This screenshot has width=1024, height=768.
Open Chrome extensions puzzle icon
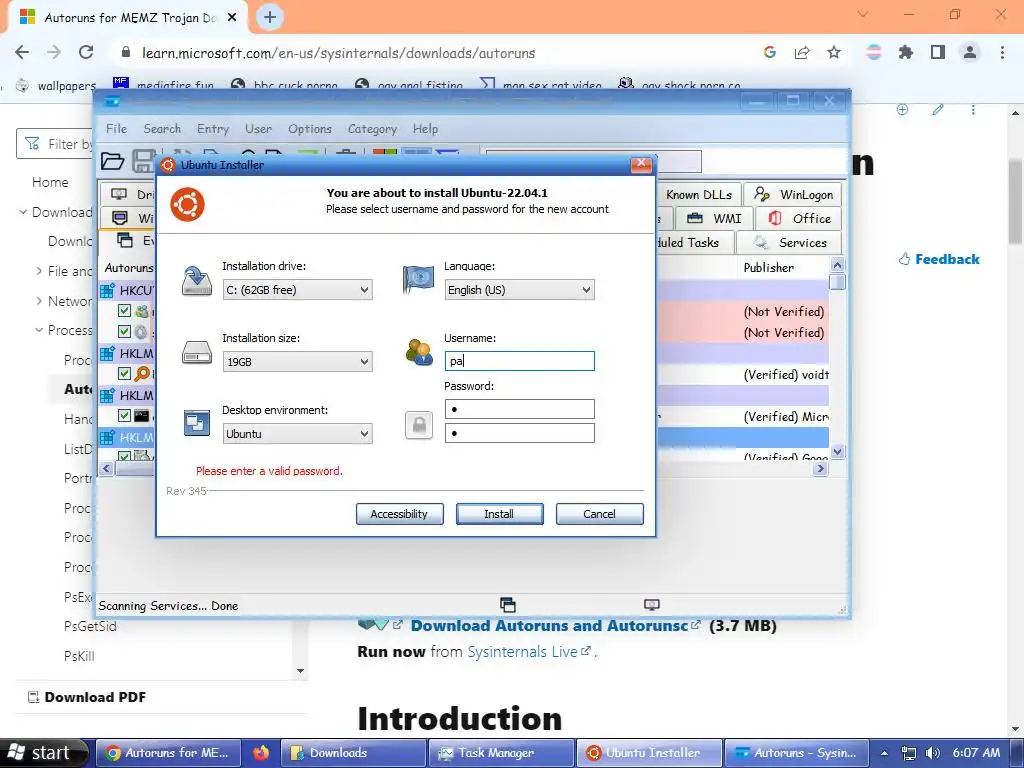click(906, 52)
